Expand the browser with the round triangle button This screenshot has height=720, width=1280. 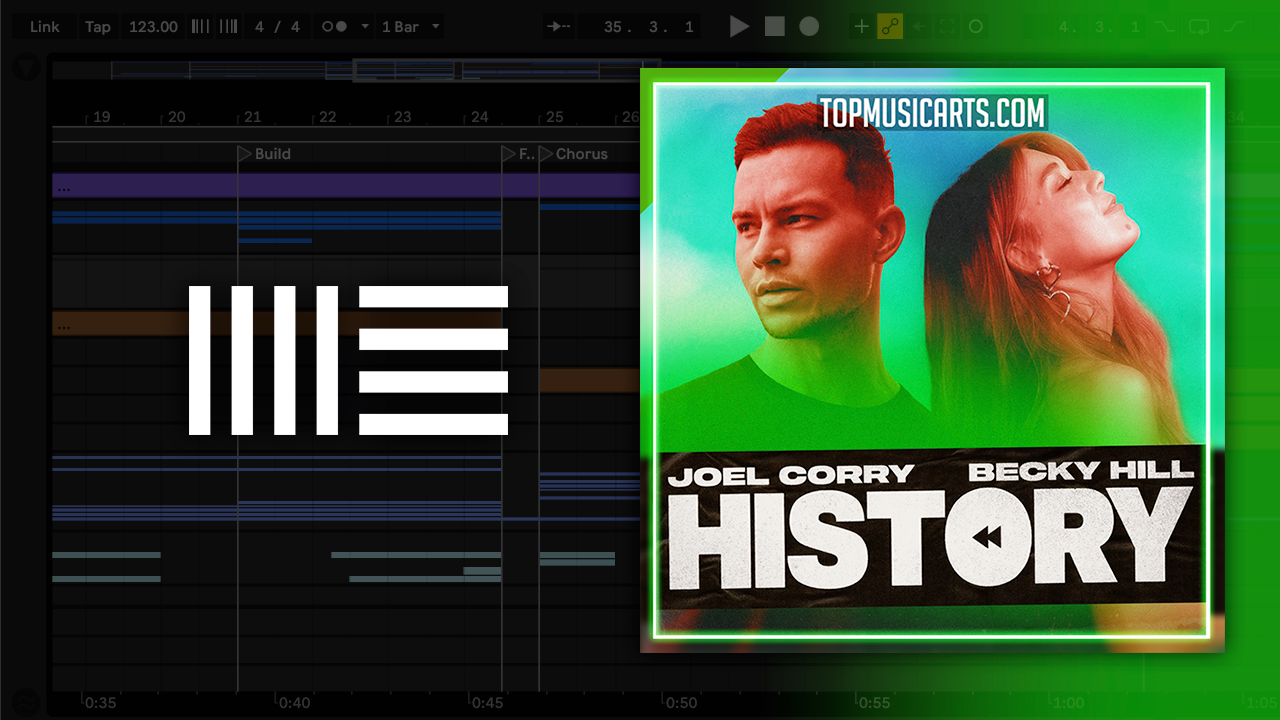tap(26, 67)
